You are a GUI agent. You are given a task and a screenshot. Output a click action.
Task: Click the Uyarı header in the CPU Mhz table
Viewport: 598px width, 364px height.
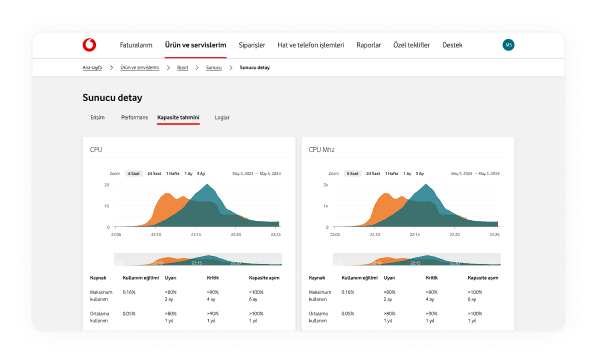pyautogui.click(x=389, y=278)
